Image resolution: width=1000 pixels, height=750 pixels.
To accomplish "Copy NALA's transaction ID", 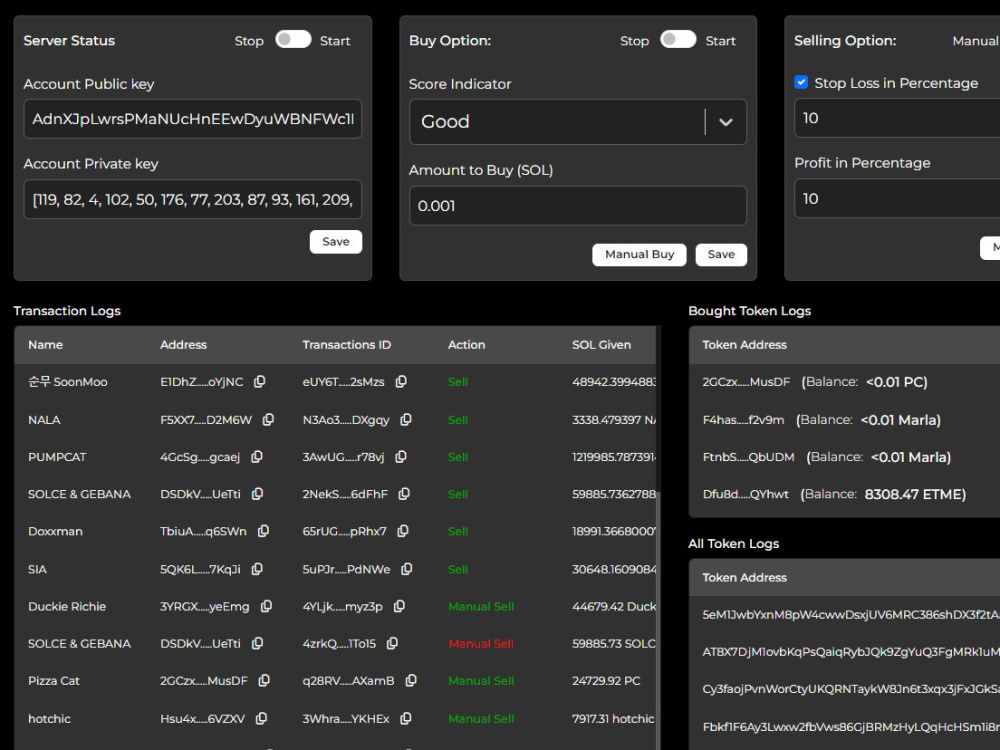I will (405, 420).
